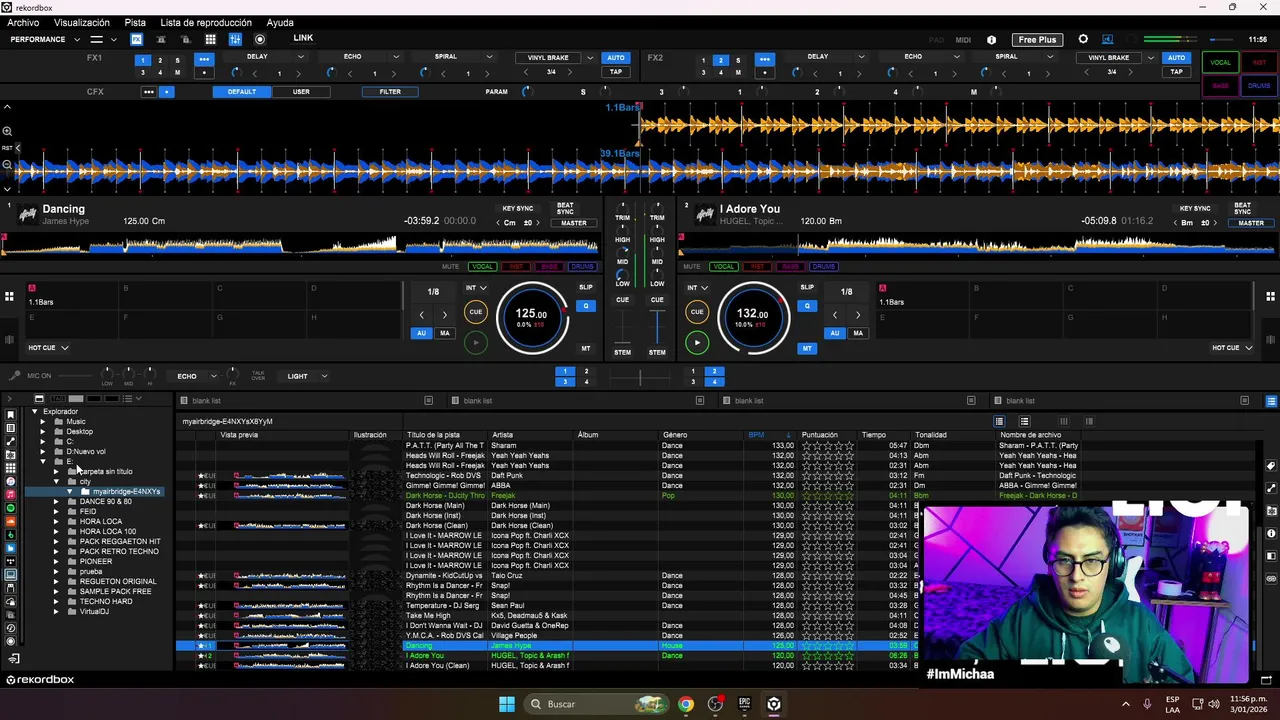Screen dimensions: 1280x720
Task: Click the CFX FILTER button
Action: coord(390,92)
